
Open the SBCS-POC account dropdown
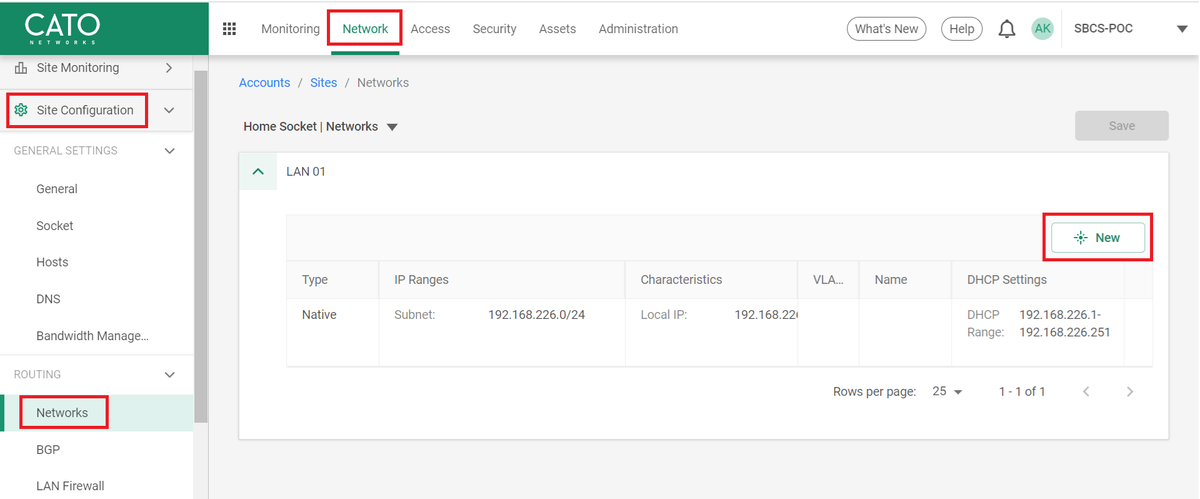click(1181, 30)
